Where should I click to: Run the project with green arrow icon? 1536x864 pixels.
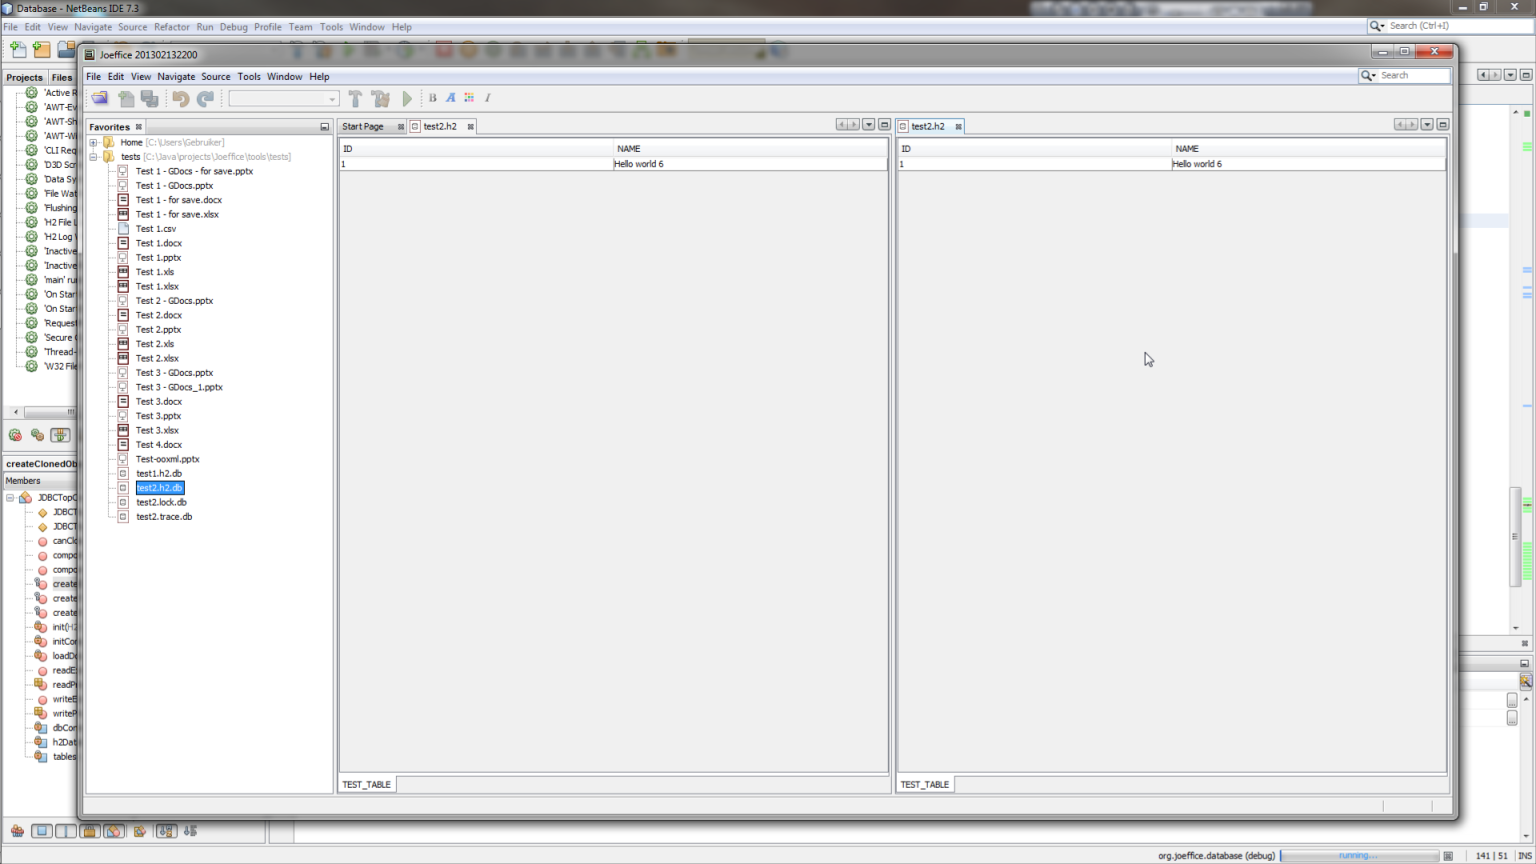point(407,98)
